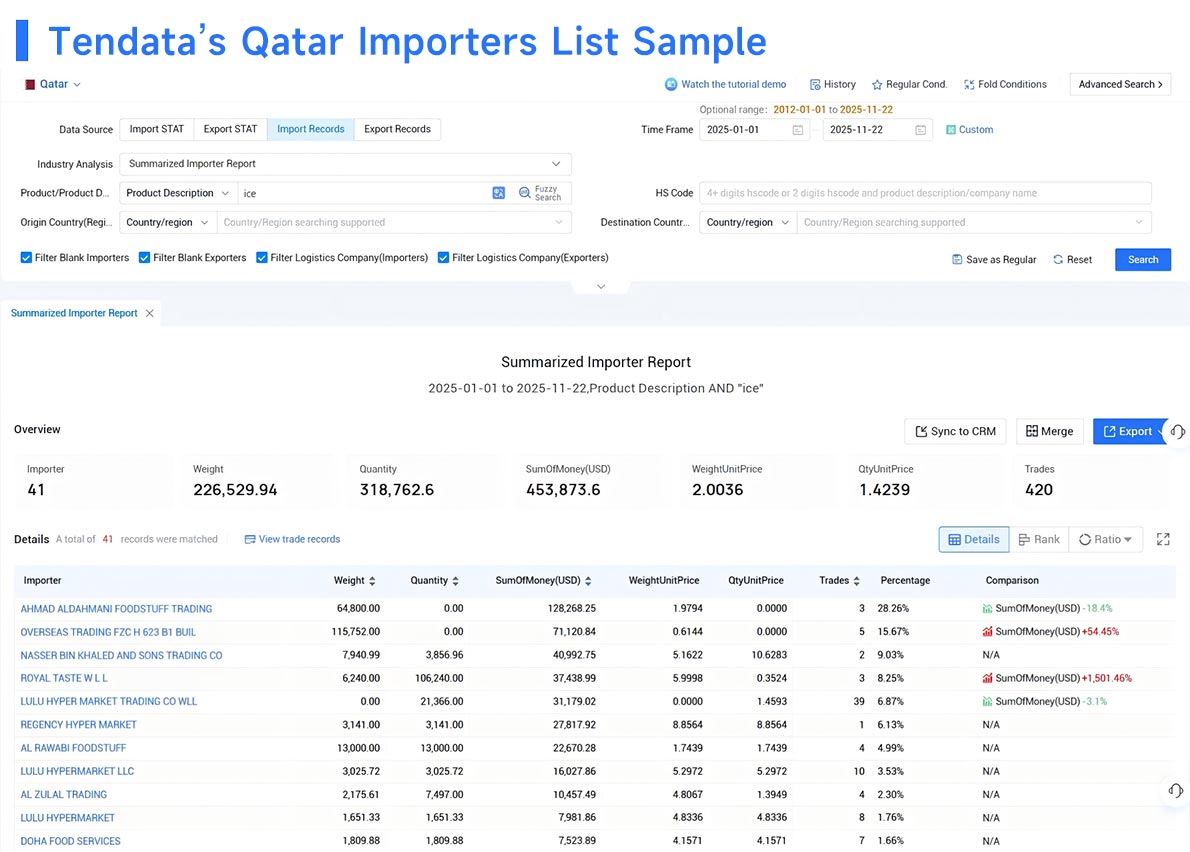Open end date calendar icon
Viewport: 1190px width, 852px height.
(x=921, y=130)
